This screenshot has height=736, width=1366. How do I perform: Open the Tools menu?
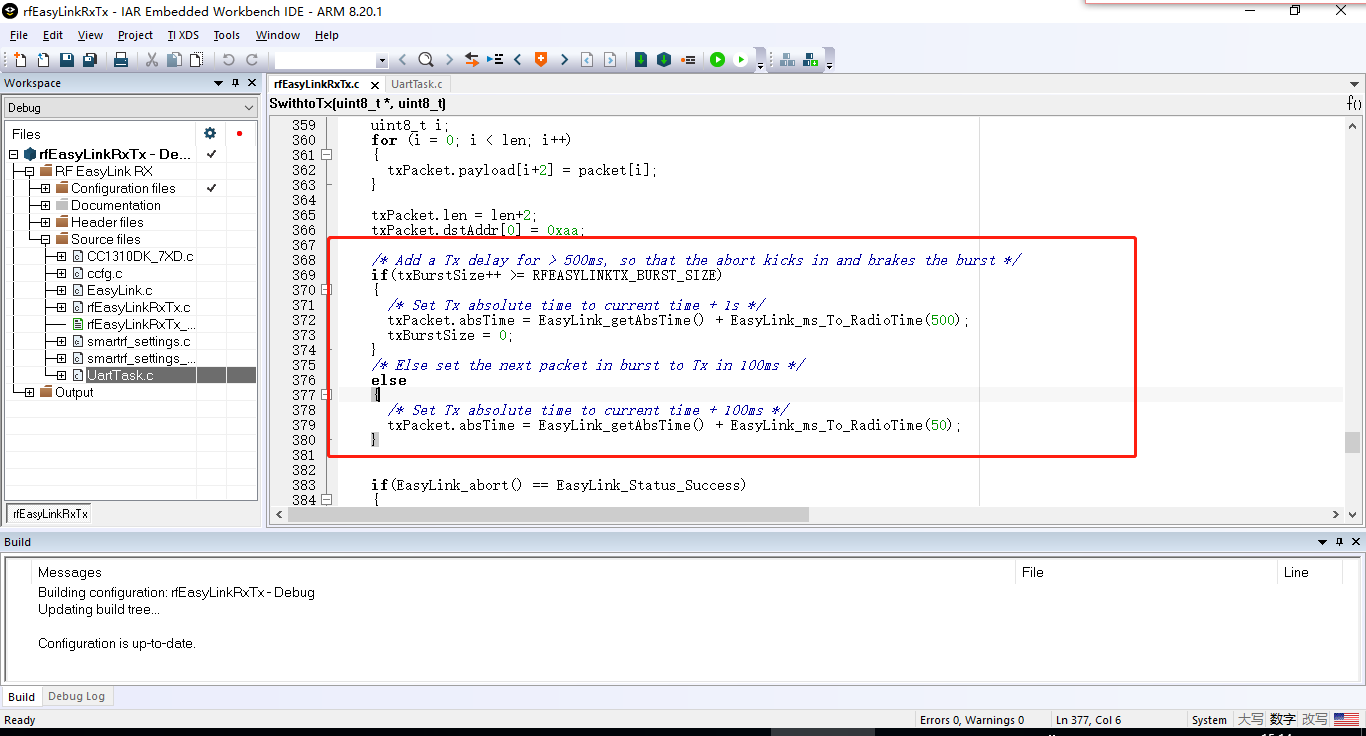tap(227, 35)
